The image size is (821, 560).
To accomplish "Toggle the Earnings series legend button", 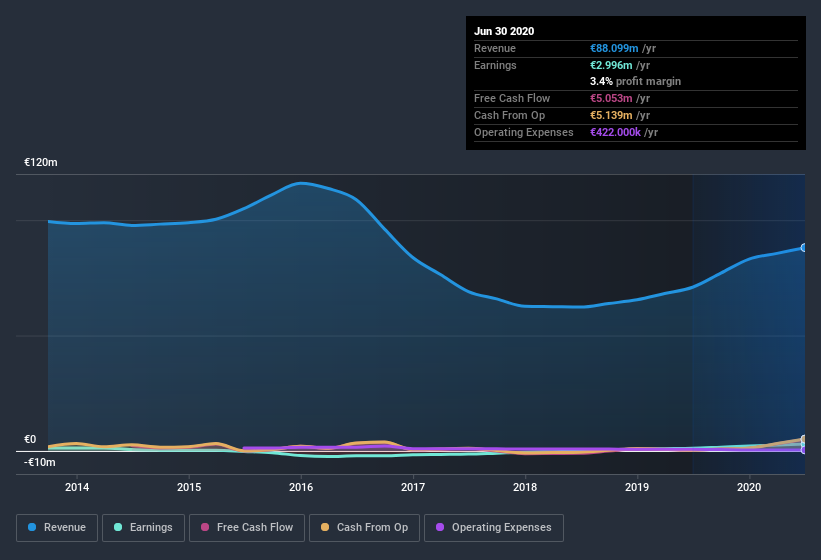I will tap(143, 528).
